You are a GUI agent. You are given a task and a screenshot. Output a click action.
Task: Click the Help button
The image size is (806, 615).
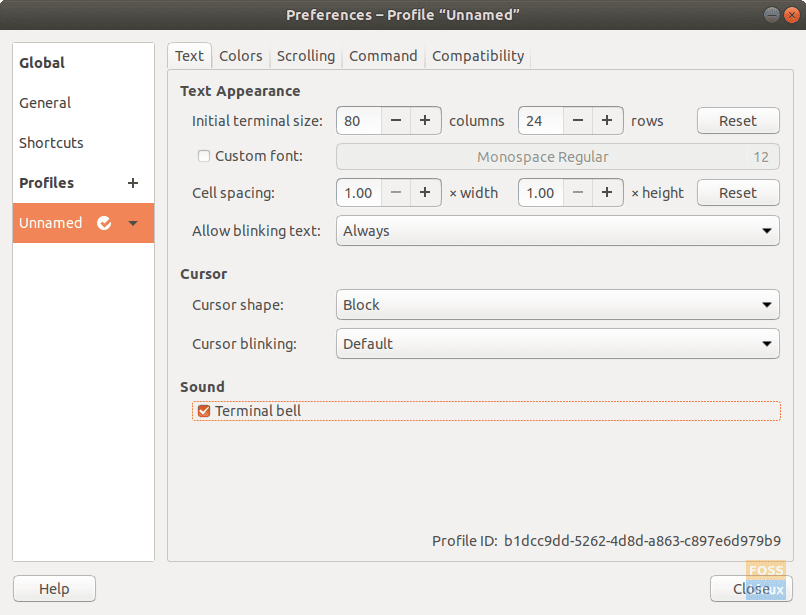click(x=54, y=588)
